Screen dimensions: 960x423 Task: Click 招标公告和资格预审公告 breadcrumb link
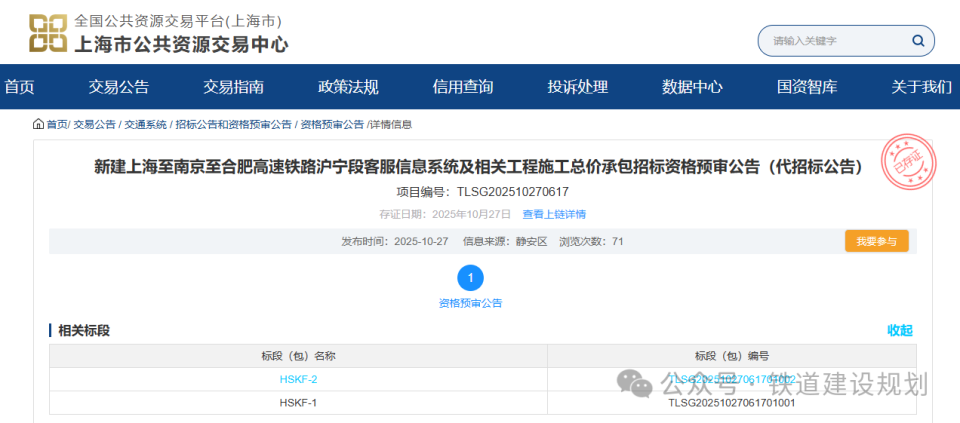pyautogui.click(x=233, y=125)
